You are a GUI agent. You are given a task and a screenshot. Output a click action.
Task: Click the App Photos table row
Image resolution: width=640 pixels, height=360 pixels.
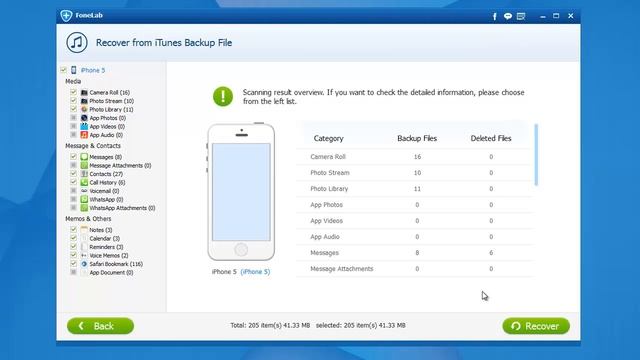(415, 205)
